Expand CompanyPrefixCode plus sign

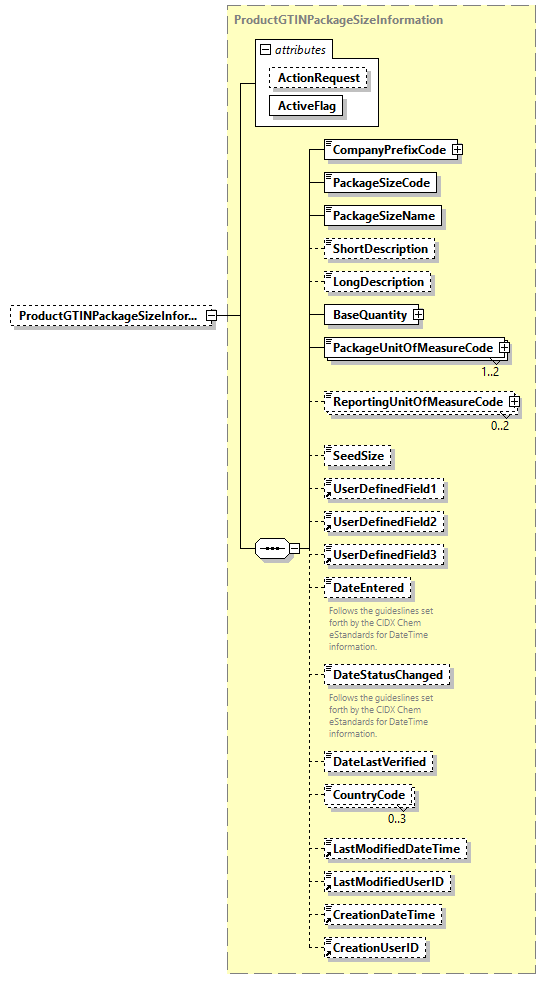458,150
